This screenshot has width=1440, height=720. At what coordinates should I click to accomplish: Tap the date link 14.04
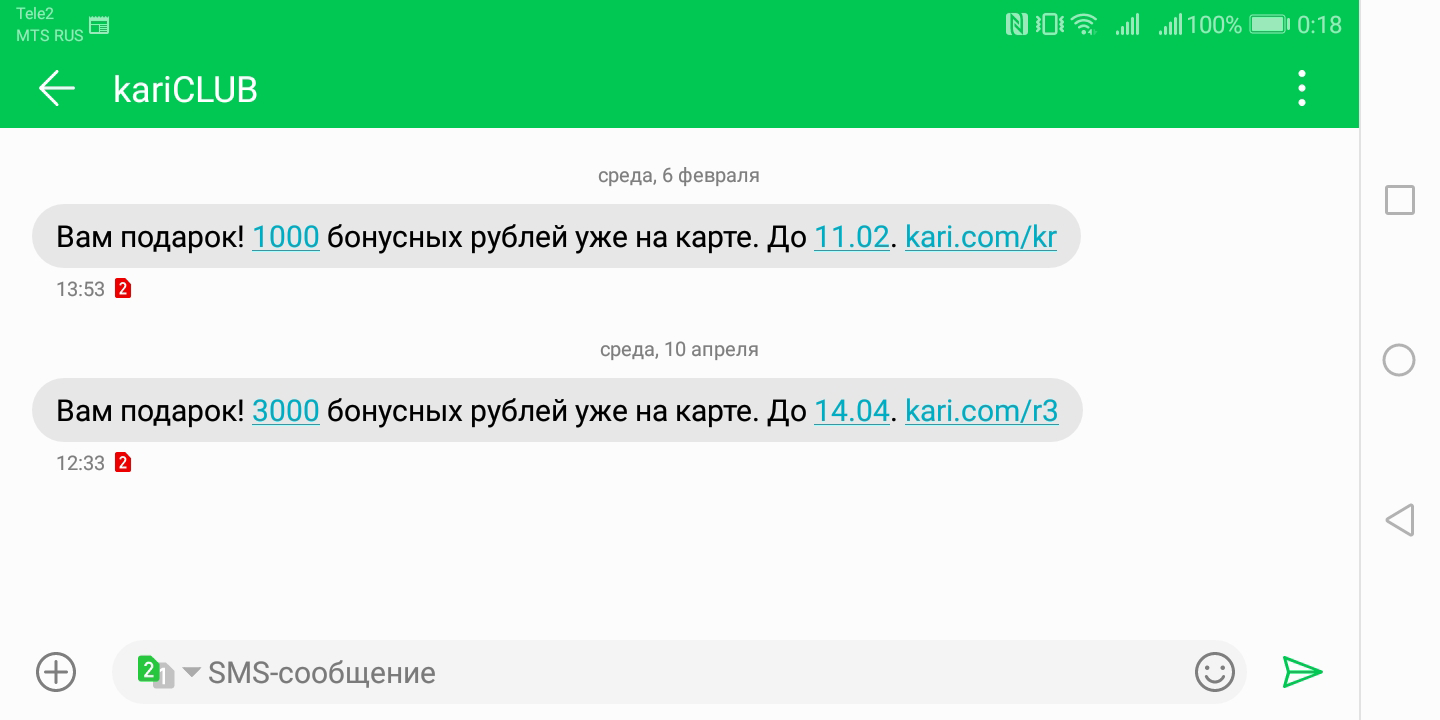(x=852, y=411)
